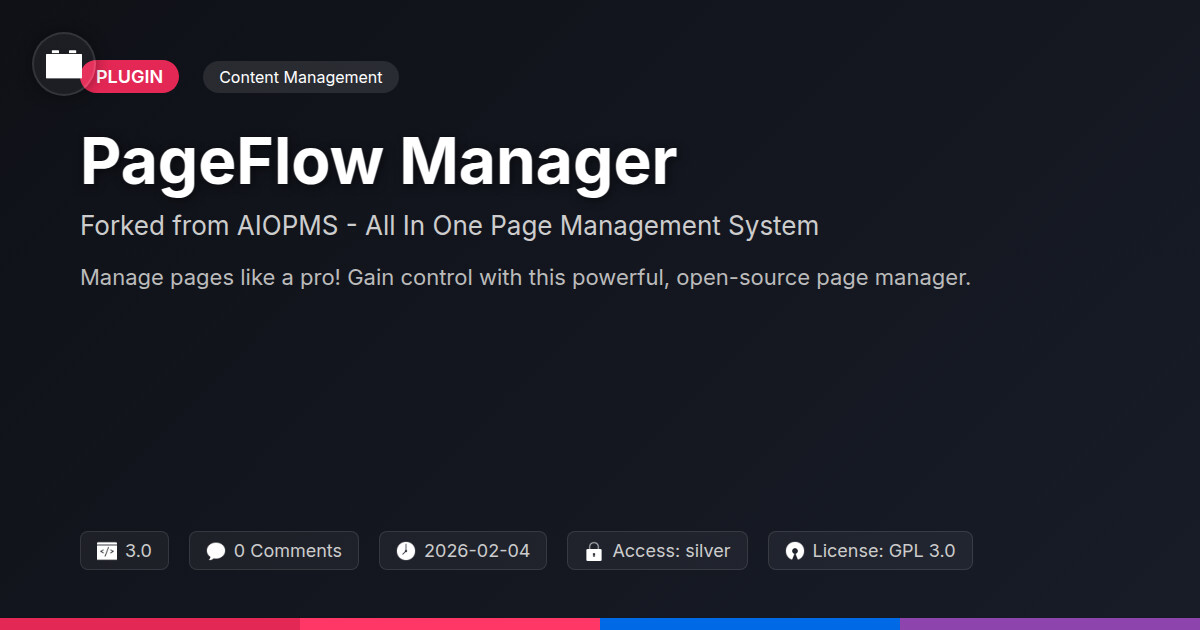The width and height of the screenshot is (1200, 630).
Task: Click the open-source license icon
Action: 795,551
